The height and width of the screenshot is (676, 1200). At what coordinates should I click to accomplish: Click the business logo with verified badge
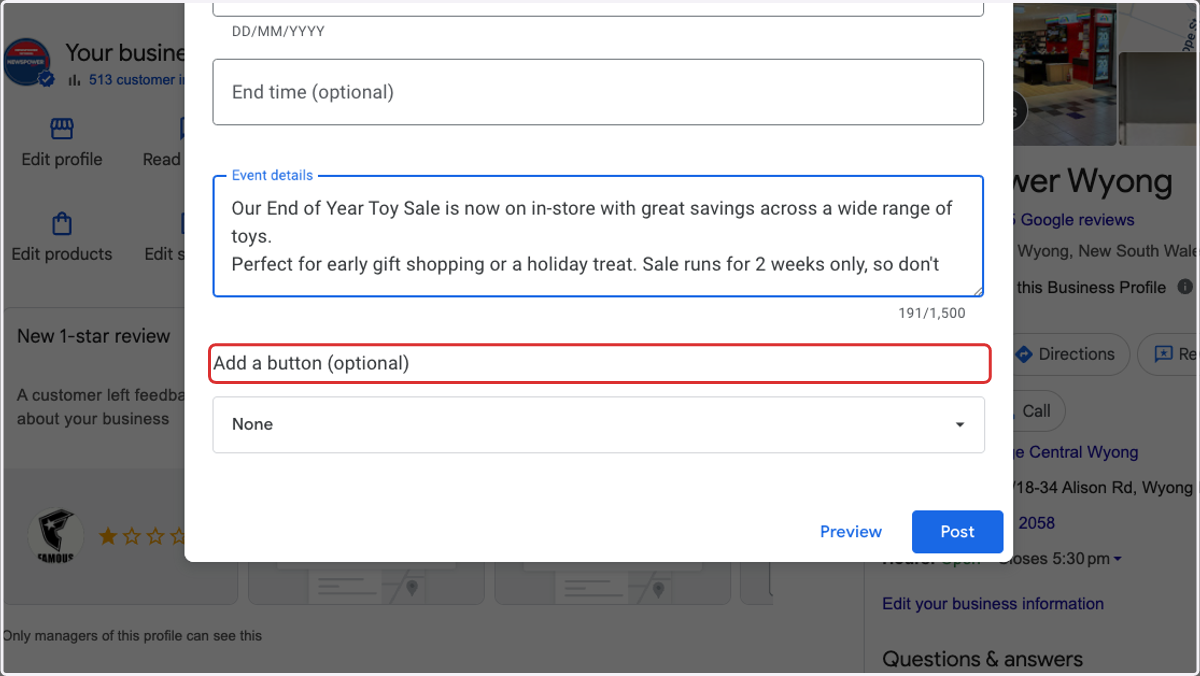pos(28,63)
